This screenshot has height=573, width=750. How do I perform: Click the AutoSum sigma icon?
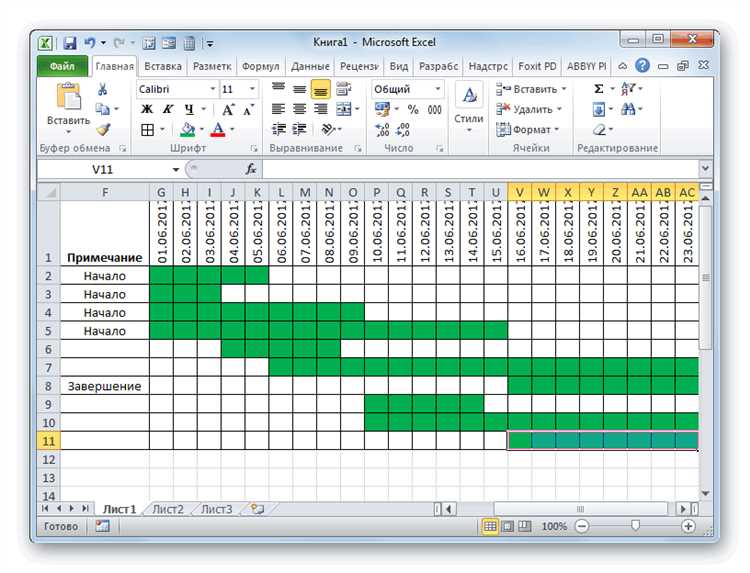point(599,89)
